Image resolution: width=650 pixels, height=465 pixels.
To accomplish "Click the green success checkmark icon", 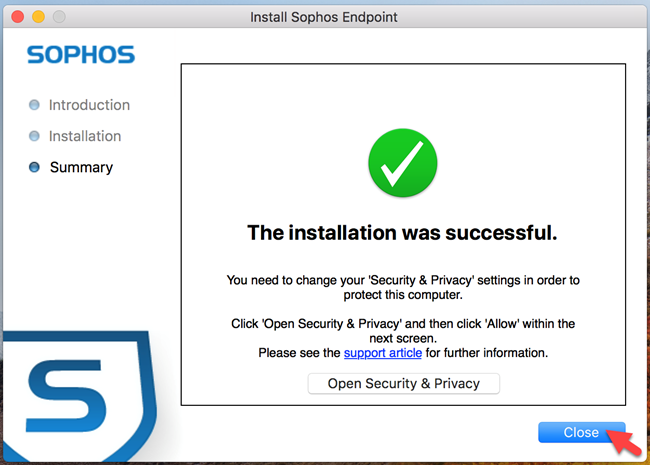I will 402,165.
